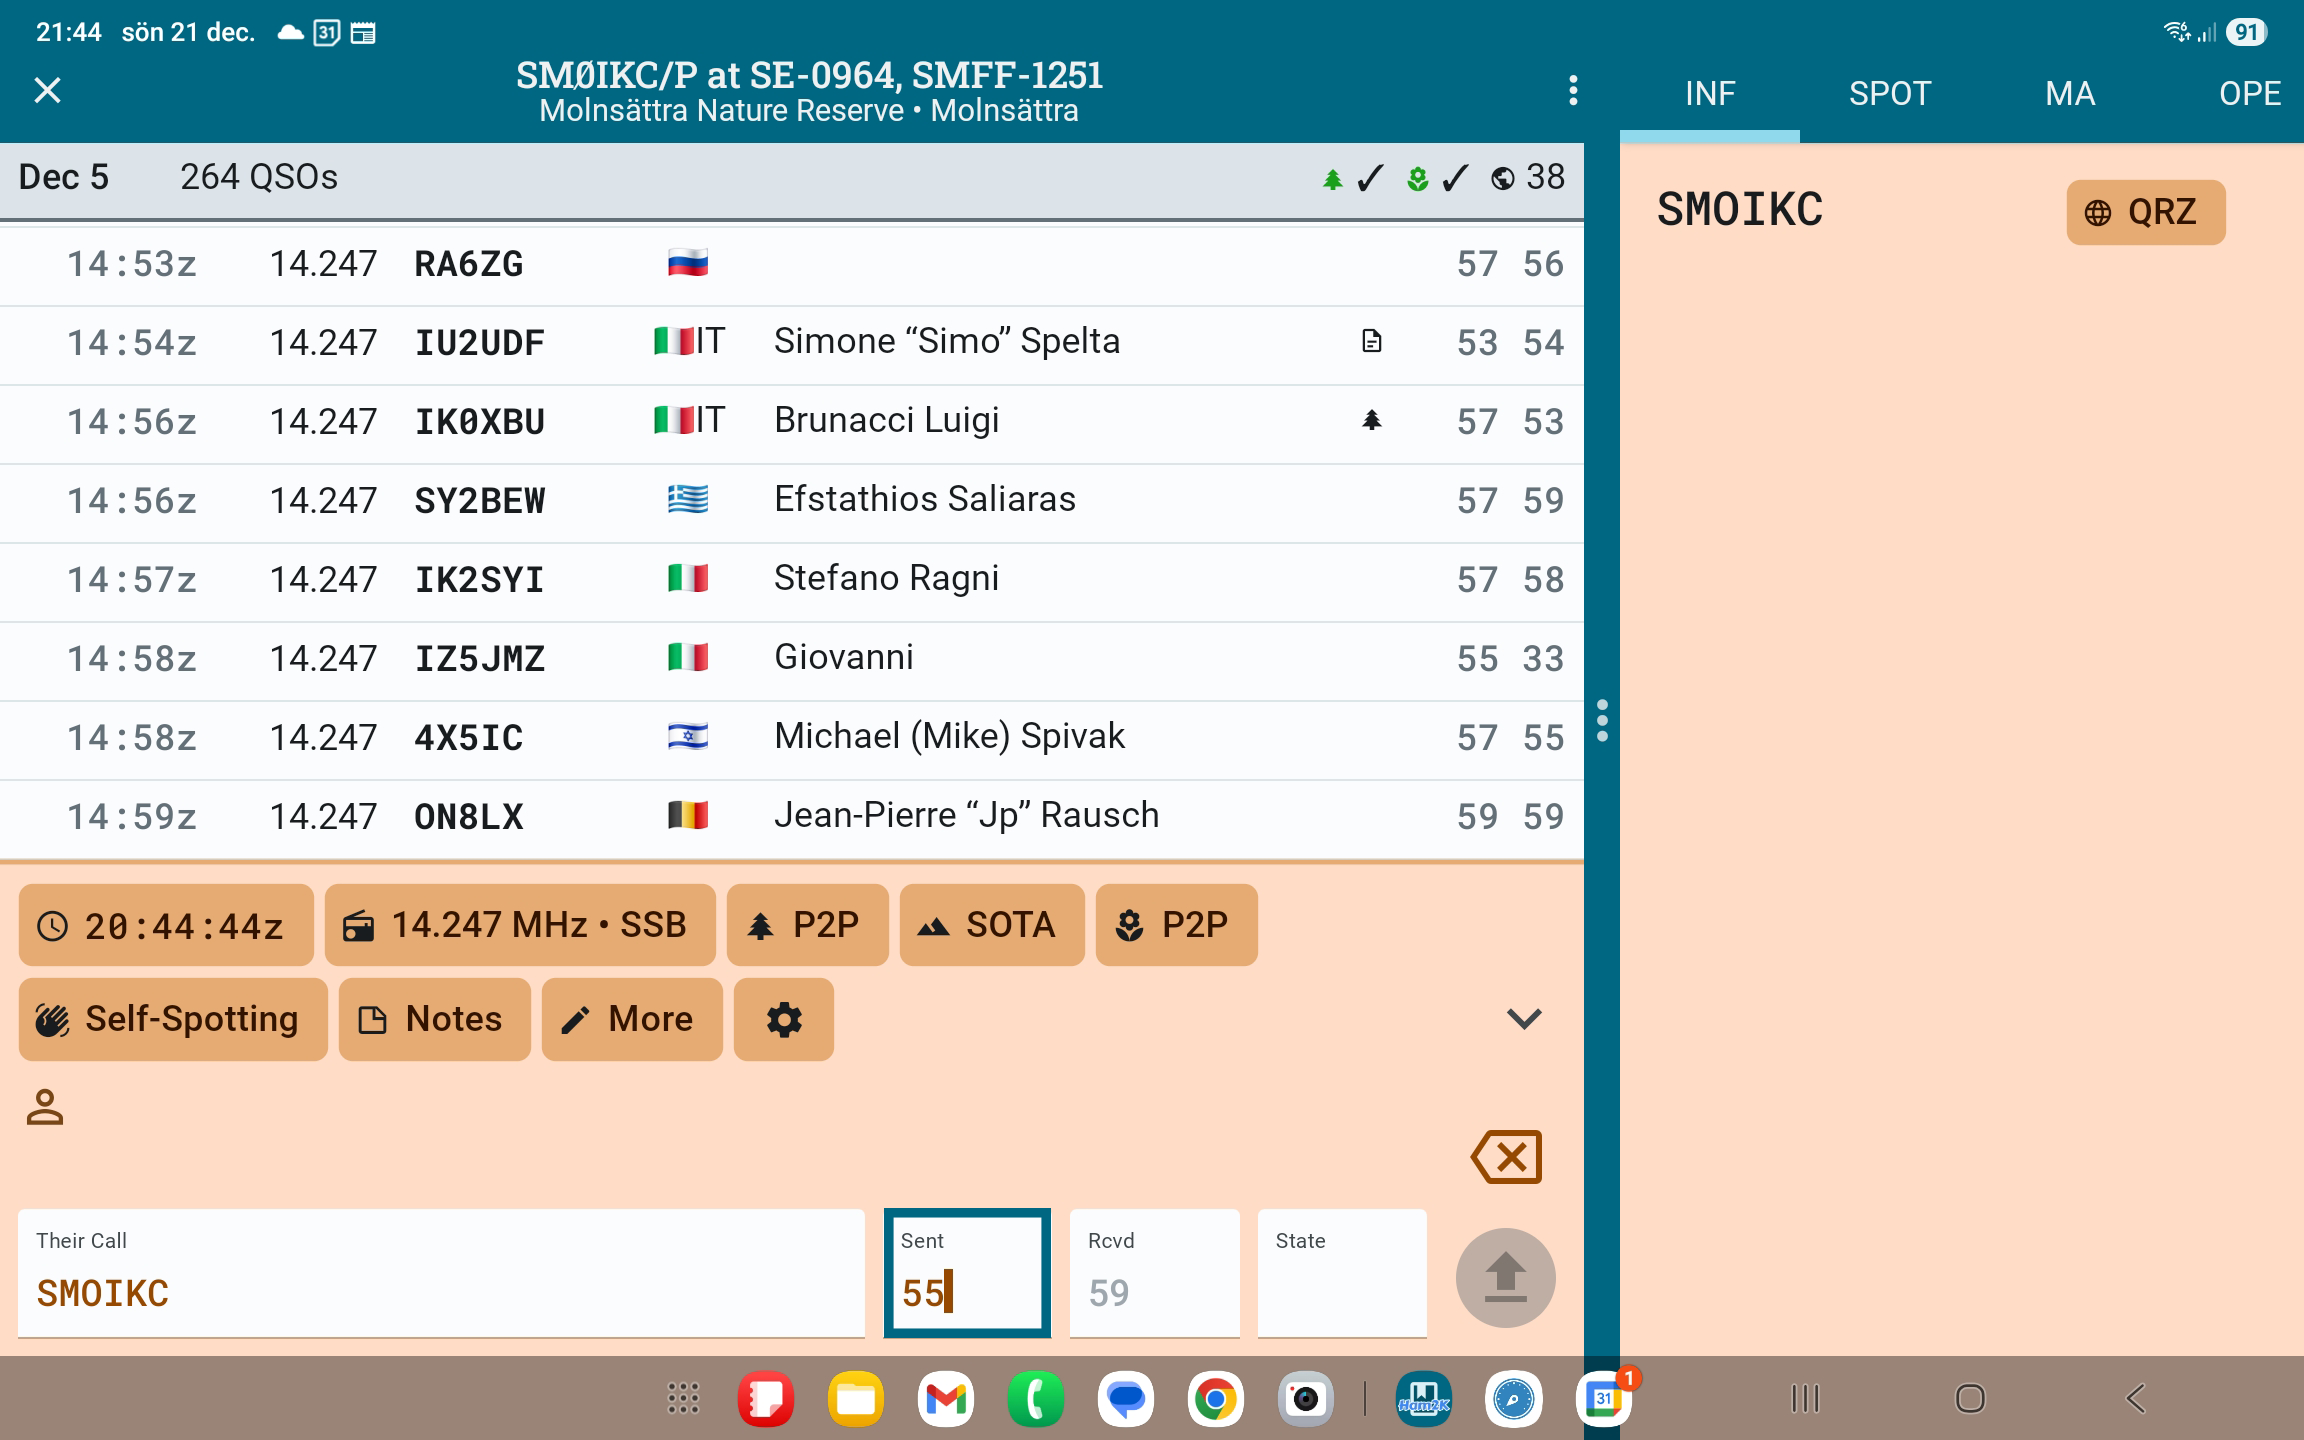Screen dimensions: 2304x1440
Task: Expand the More fields options
Action: click(631, 1020)
